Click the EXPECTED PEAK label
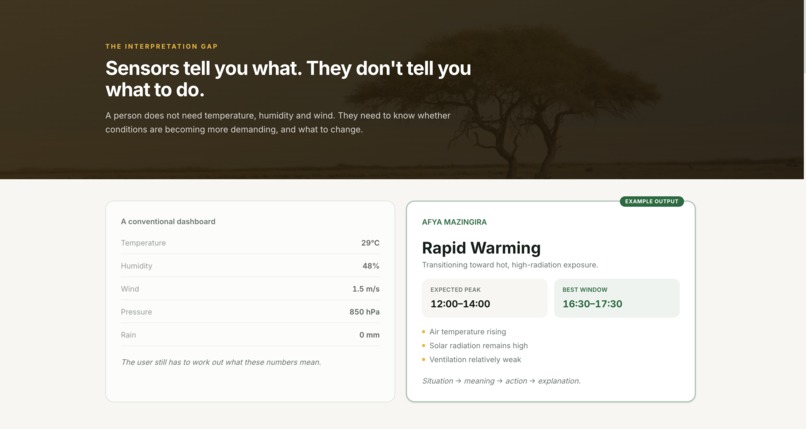 tap(455, 290)
